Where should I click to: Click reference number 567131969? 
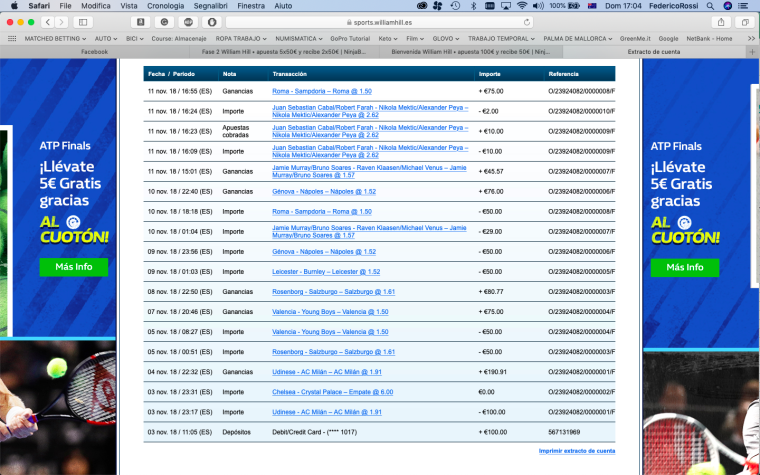(564, 432)
